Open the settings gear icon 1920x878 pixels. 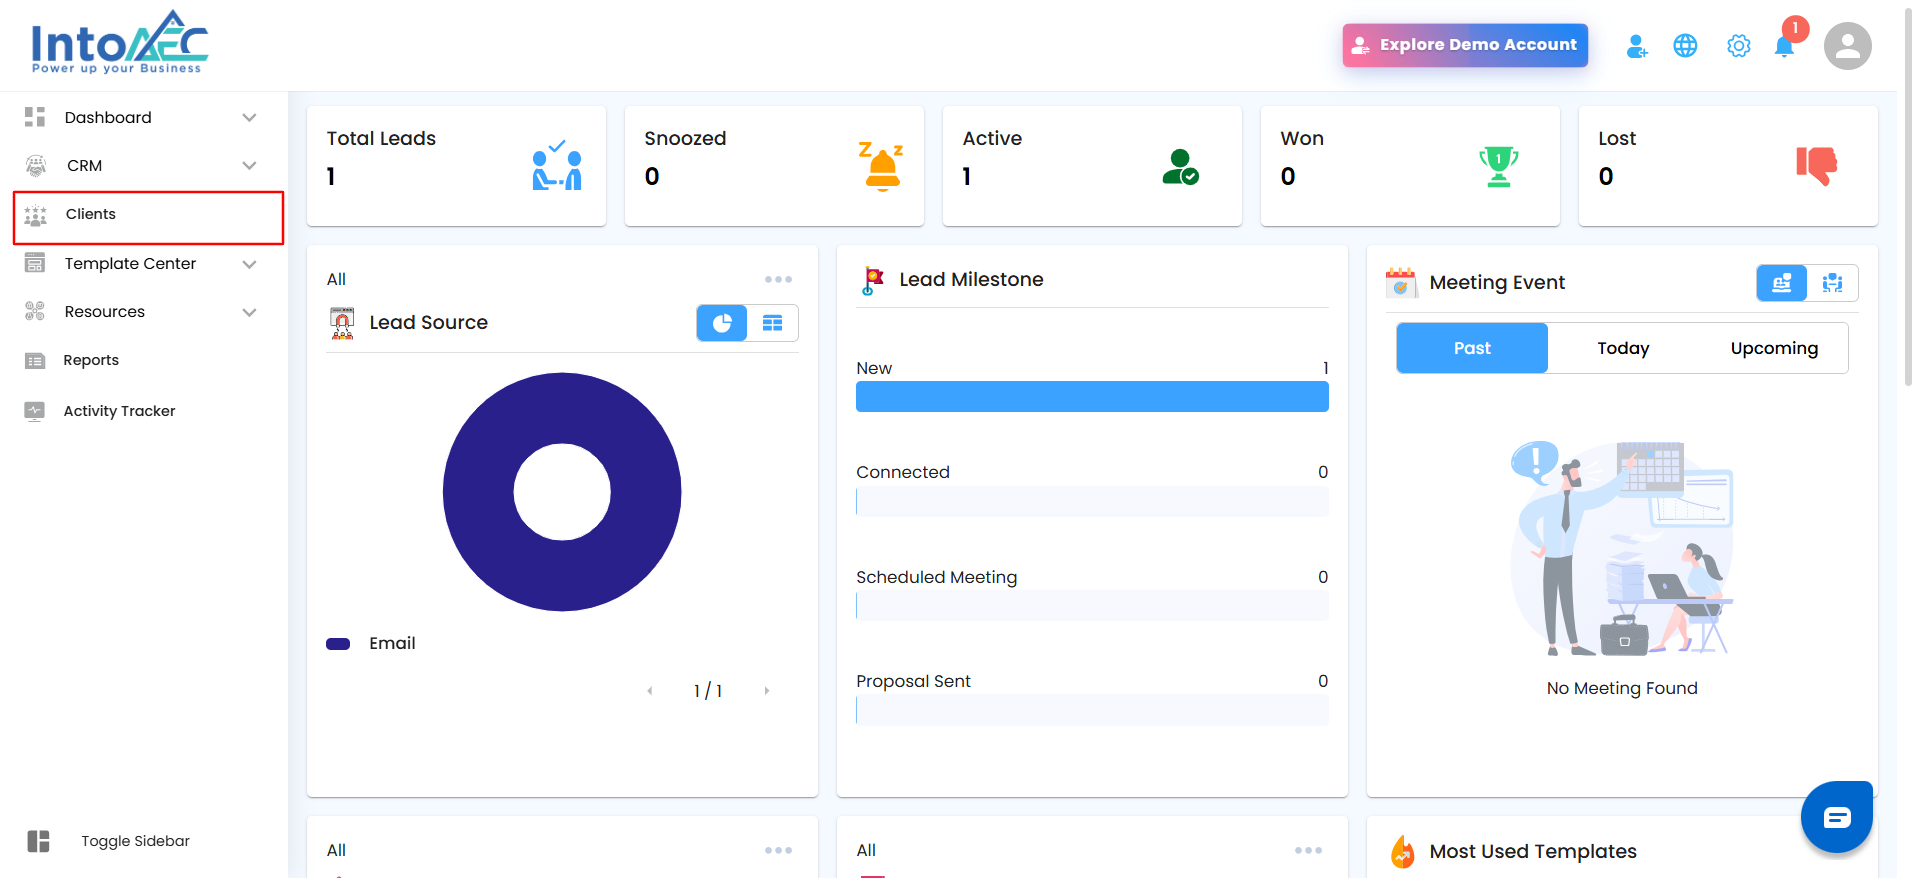(x=1738, y=46)
